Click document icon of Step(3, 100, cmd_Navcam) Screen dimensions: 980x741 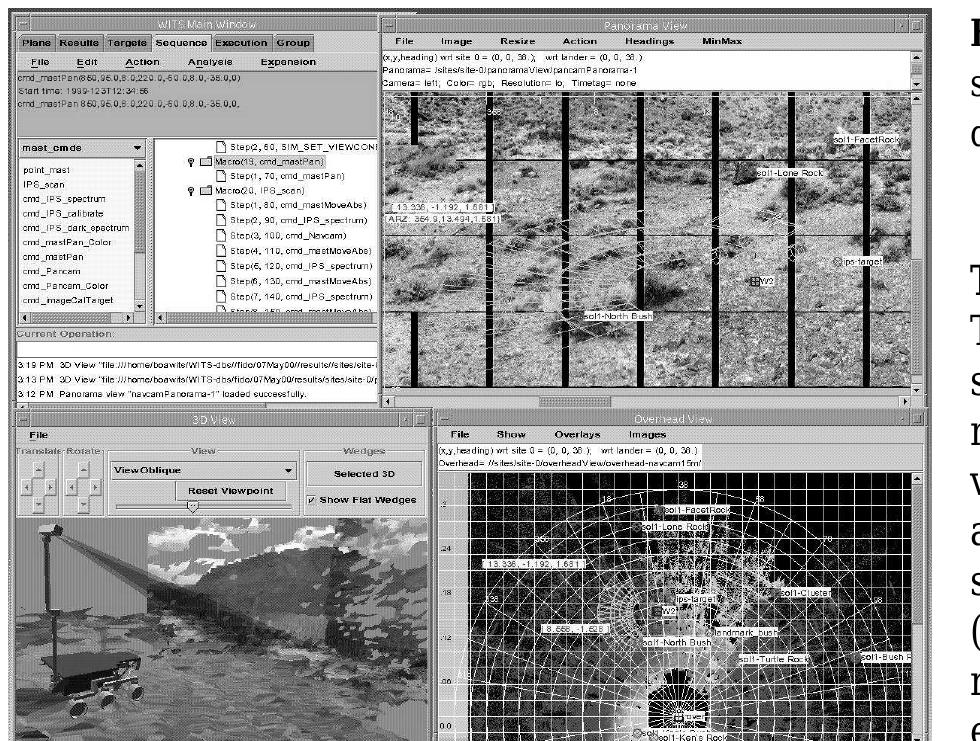tap(221, 236)
